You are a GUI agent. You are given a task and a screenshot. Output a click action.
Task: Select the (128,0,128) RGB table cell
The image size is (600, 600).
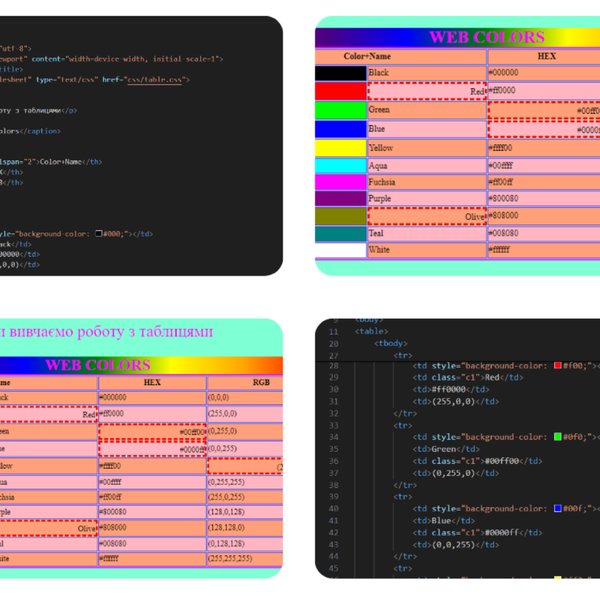point(245,512)
